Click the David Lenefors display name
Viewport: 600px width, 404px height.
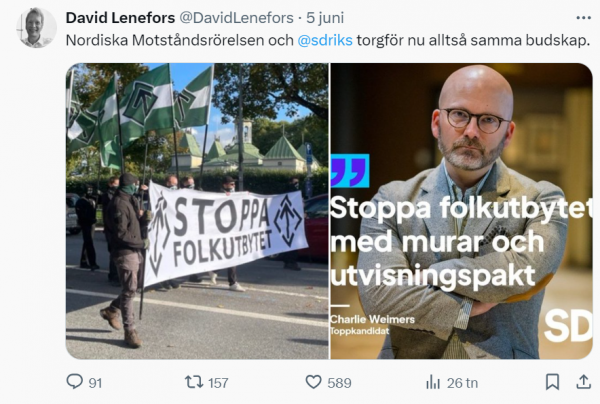(x=120, y=18)
